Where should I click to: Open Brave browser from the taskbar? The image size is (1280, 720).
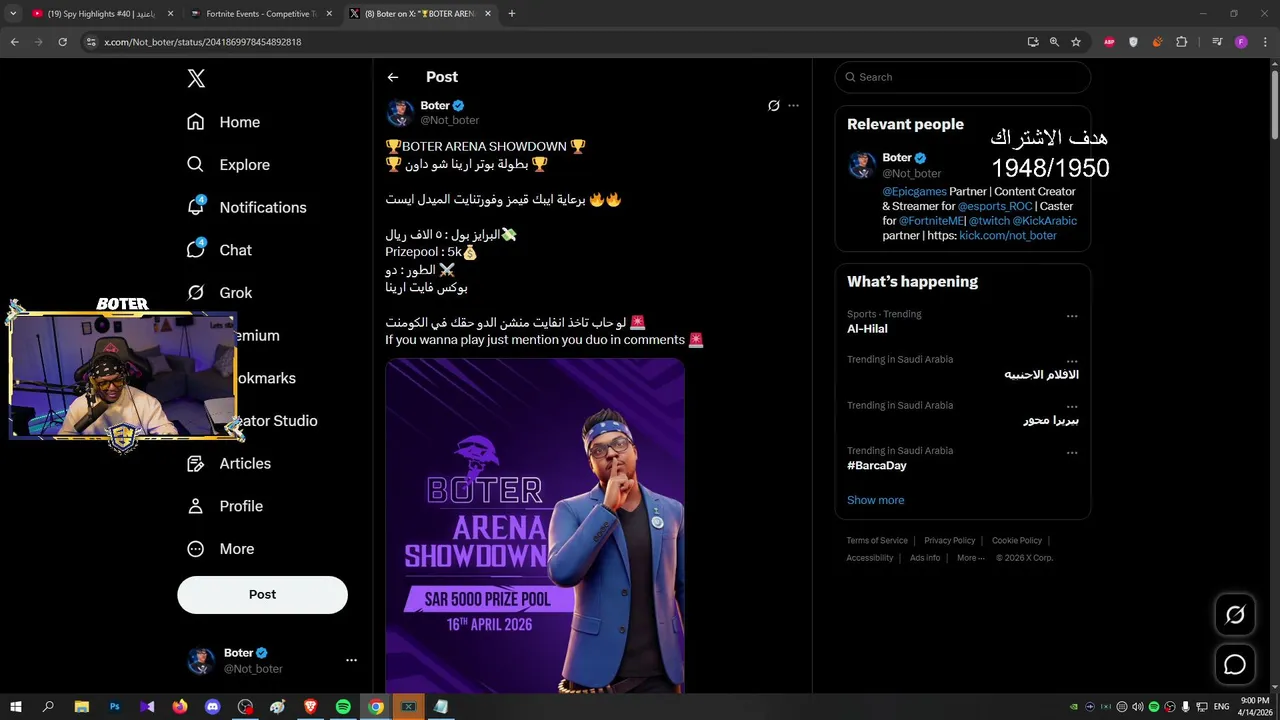310,707
